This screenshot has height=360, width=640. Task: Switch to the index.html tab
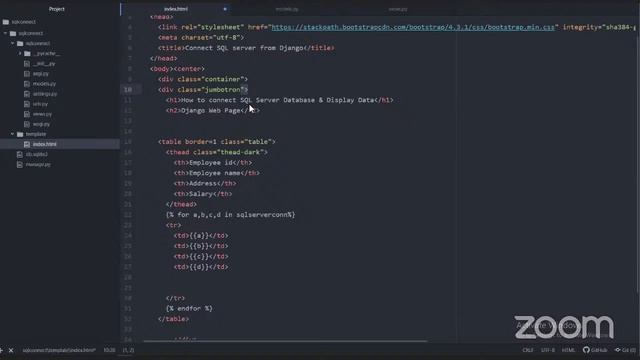pyautogui.click(x=176, y=9)
